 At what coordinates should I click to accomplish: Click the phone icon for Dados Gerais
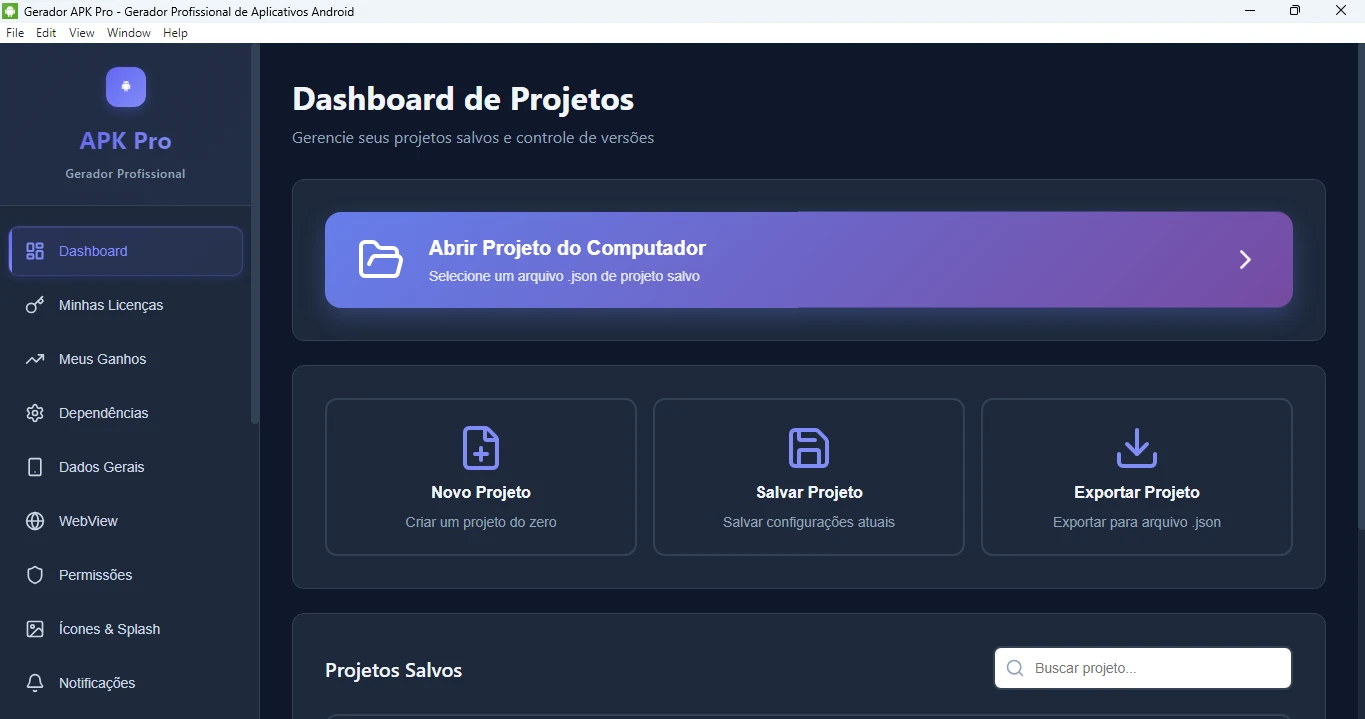pos(35,467)
